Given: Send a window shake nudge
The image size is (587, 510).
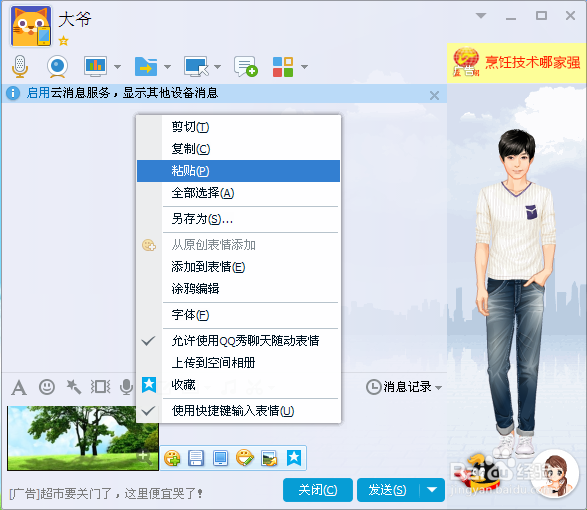Looking at the screenshot, I should click(100, 386).
